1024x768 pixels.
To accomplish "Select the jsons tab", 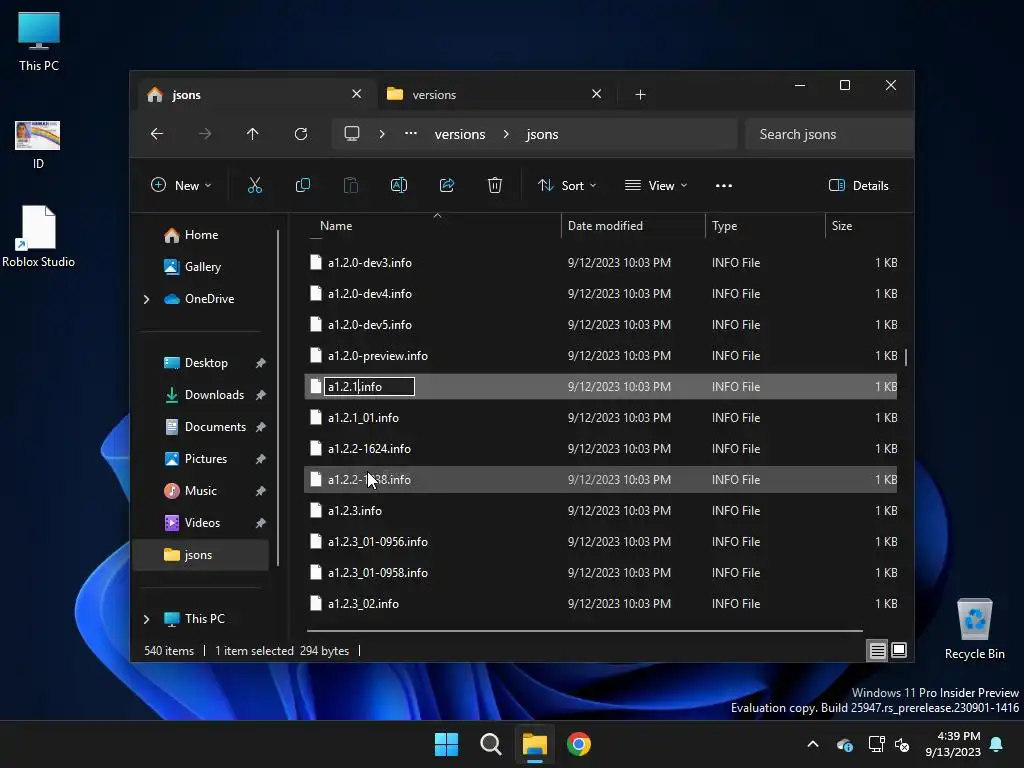I will 256,95.
